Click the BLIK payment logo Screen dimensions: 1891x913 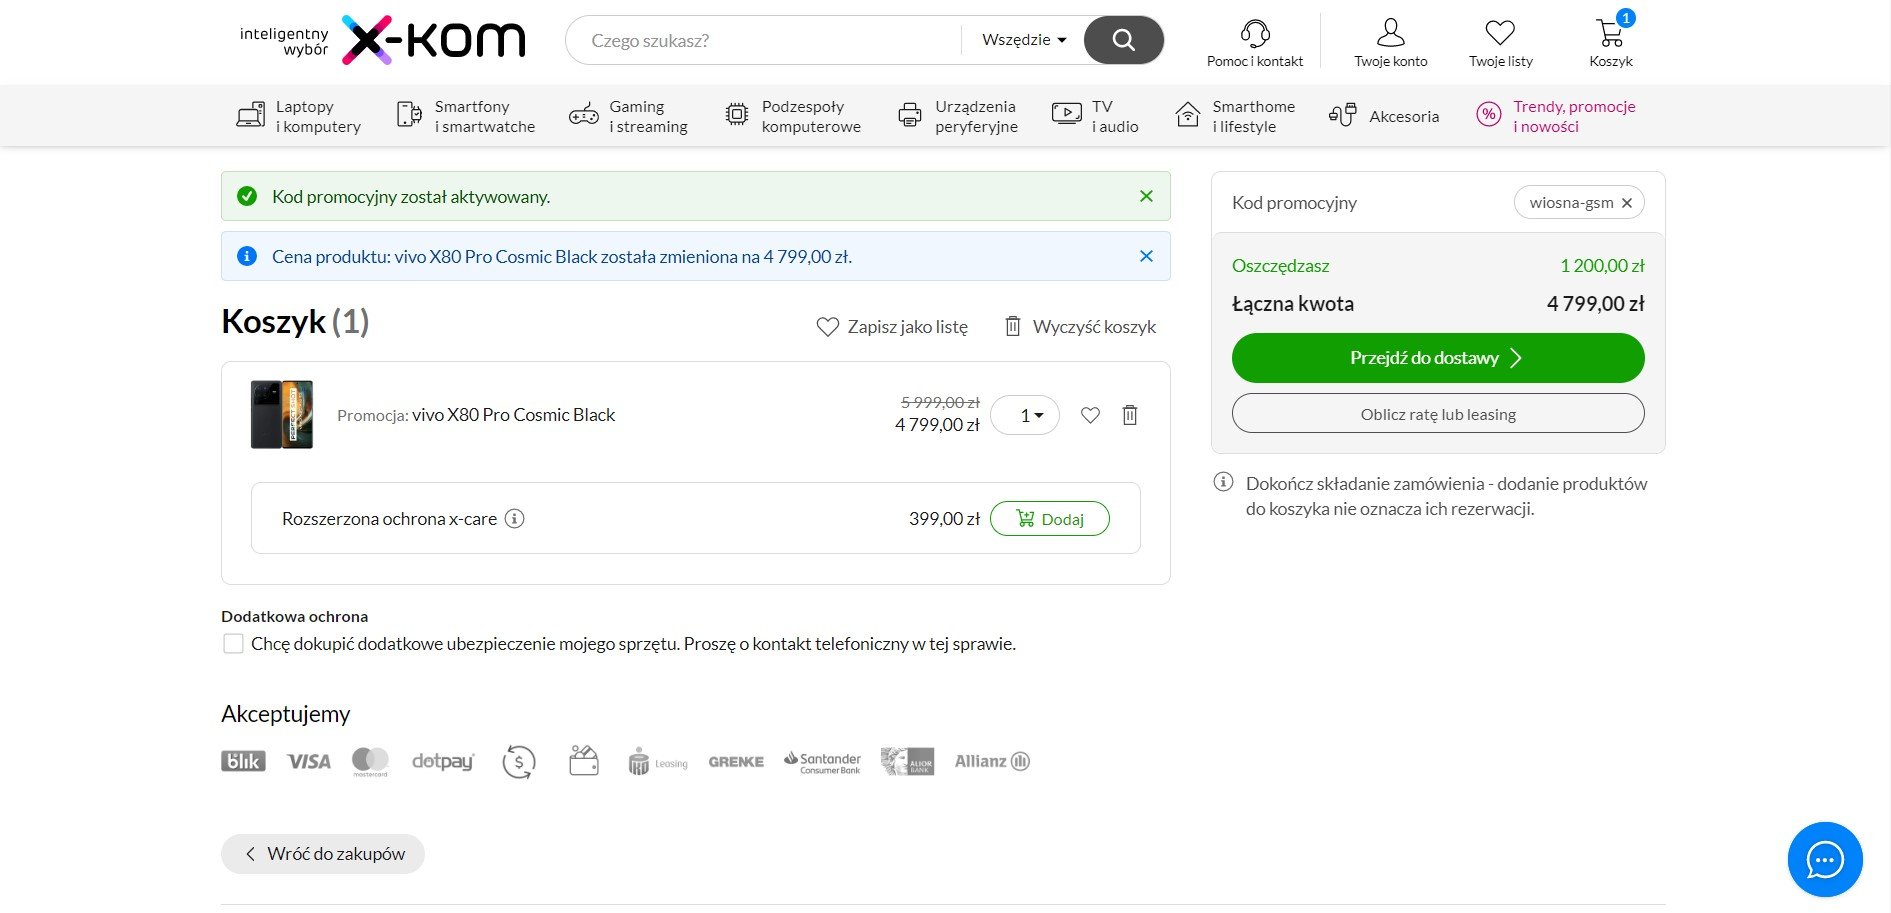[x=243, y=761]
